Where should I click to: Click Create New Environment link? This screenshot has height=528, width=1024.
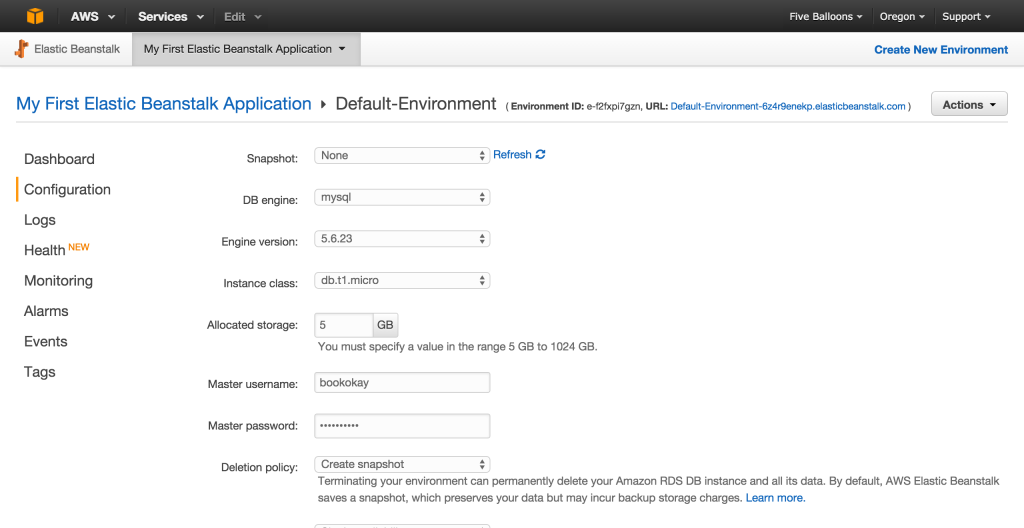(x=941, y=50)
